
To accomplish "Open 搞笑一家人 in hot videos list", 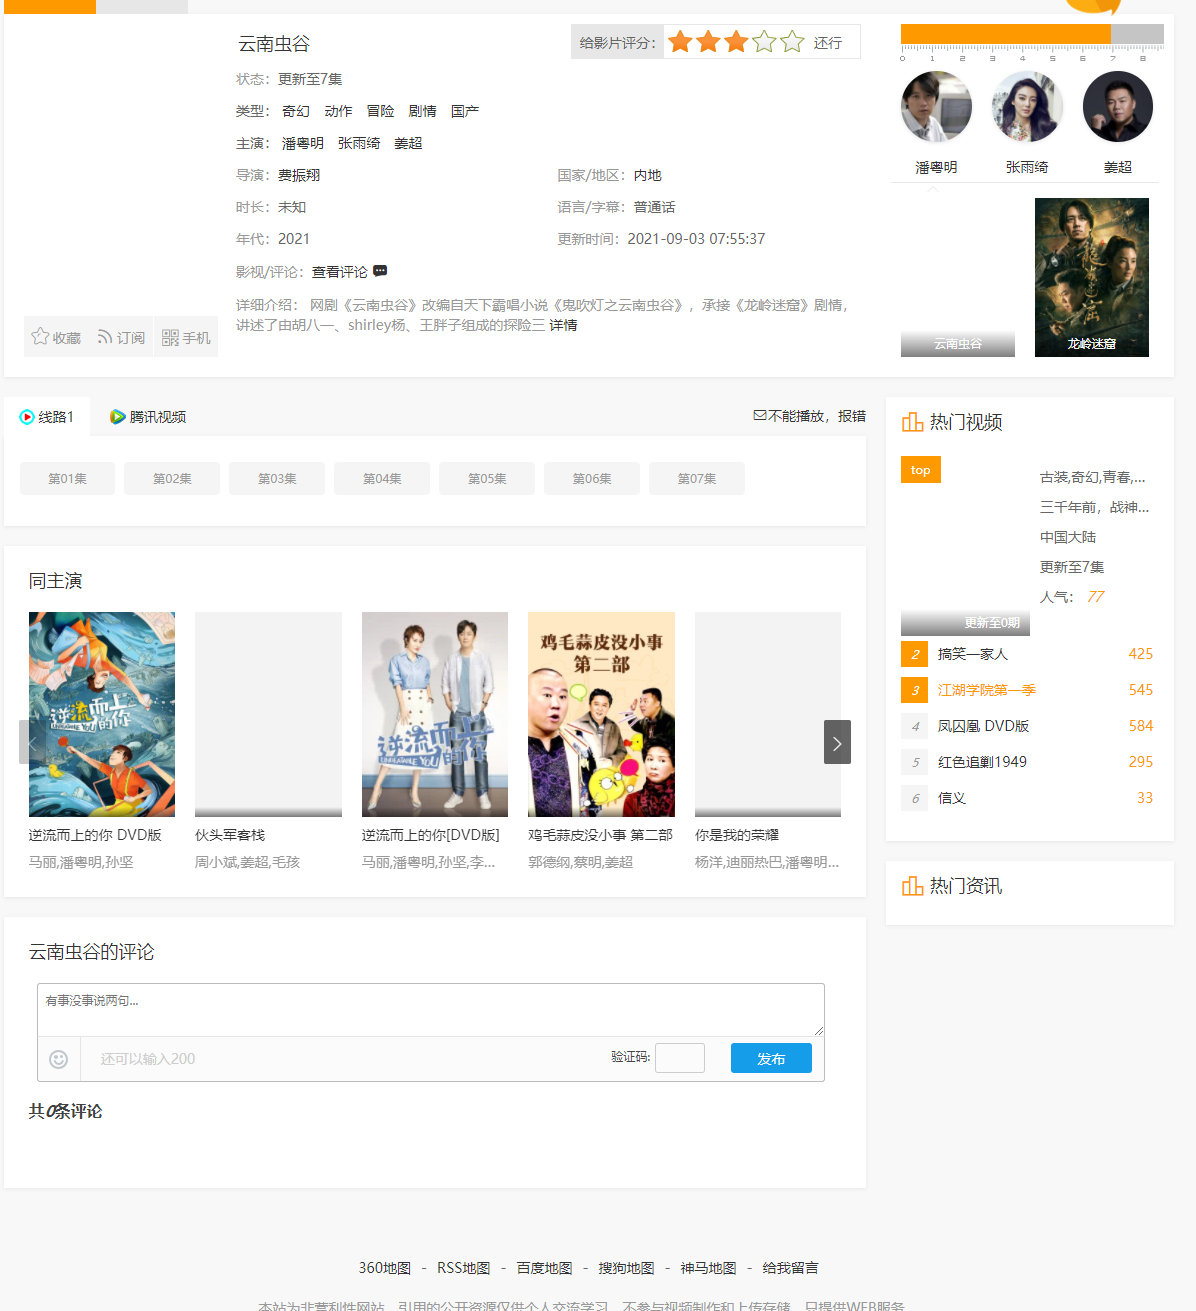I will pyautogui.click(x=973, y=654).
